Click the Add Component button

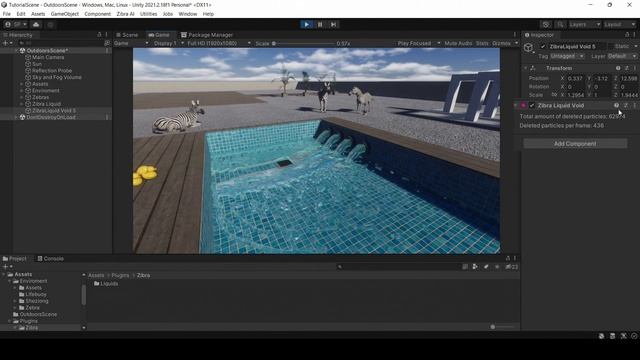[575, 144]
